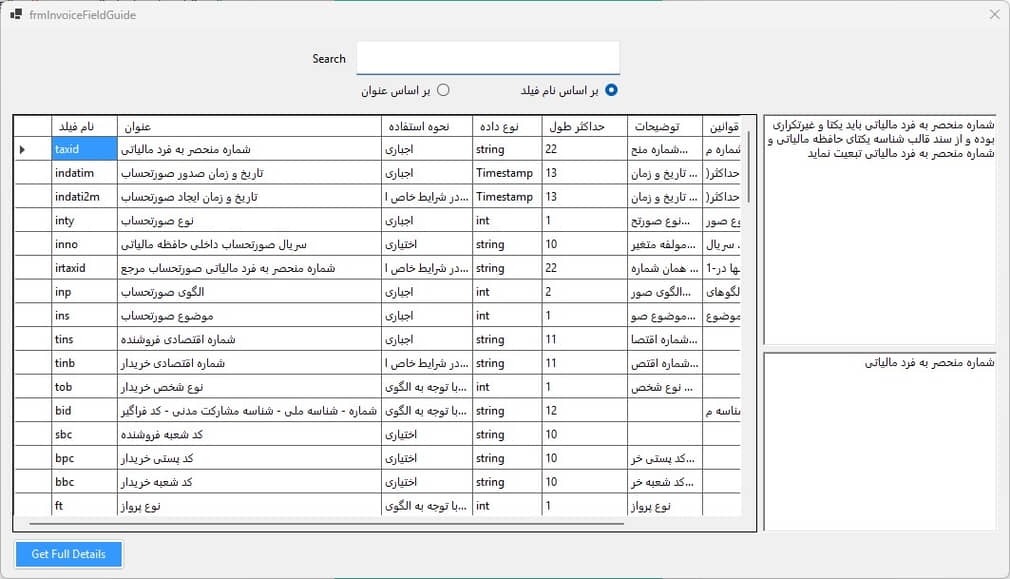This screenshot has width=1010, height=579.
Task: Select the "بر اساس عنوان" radio button
Action: [x=443, y=90]
